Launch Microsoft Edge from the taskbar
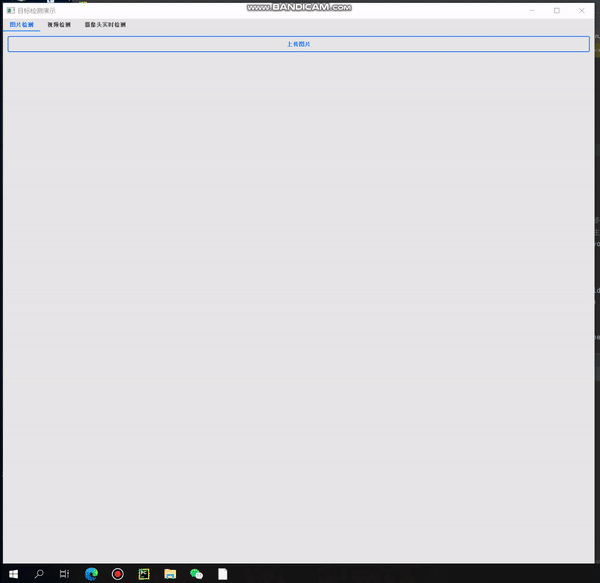600x583 pixels. (x=91, y=574)
